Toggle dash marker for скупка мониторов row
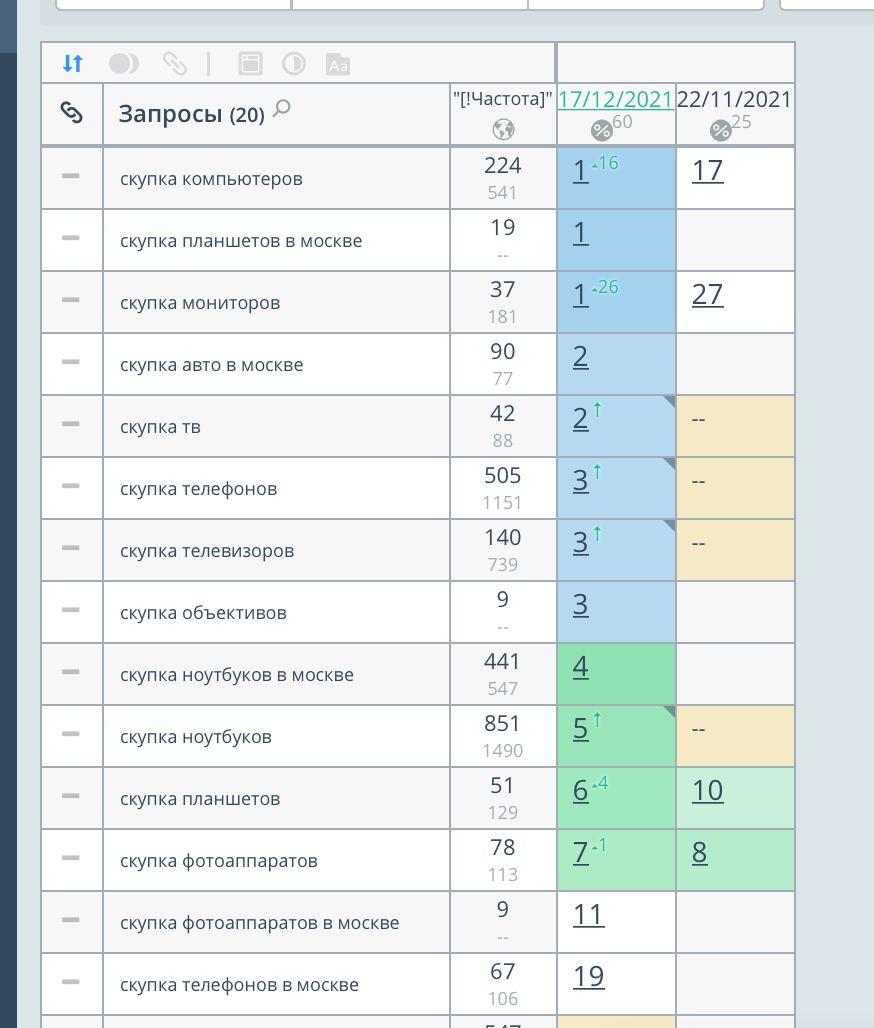Screen dimensions: 874x1028 click(x=70, y=300)
